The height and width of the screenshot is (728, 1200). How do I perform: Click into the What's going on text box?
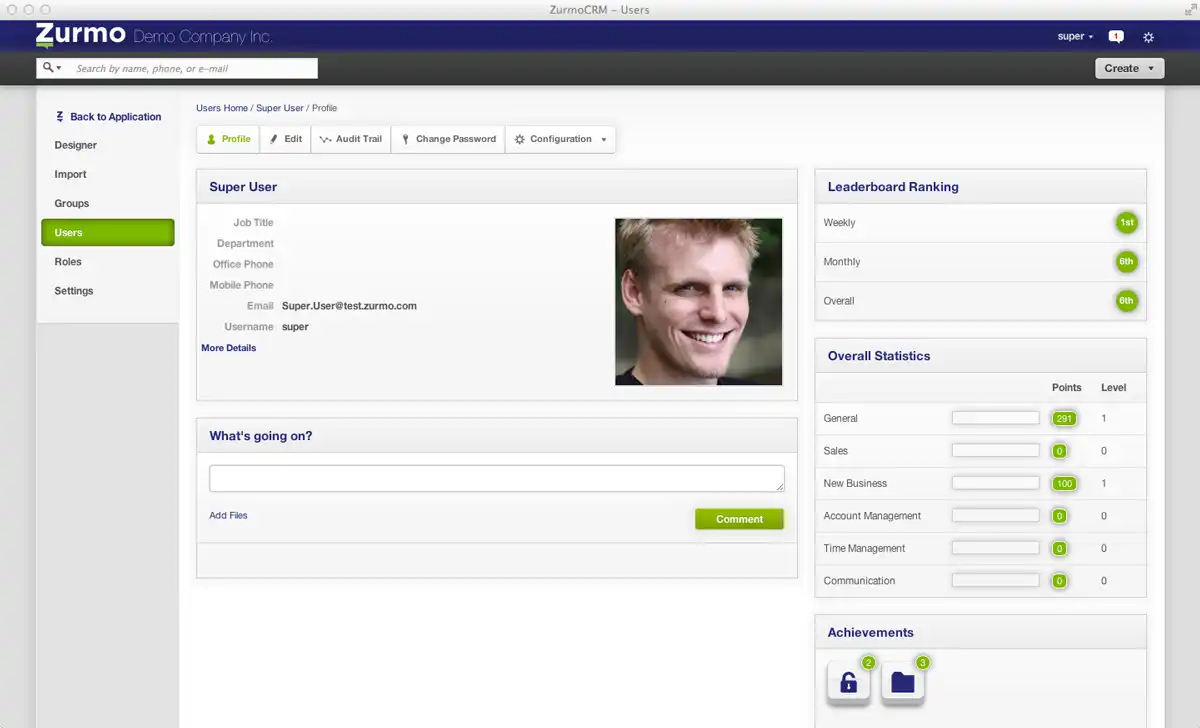(x=496, y=478)
